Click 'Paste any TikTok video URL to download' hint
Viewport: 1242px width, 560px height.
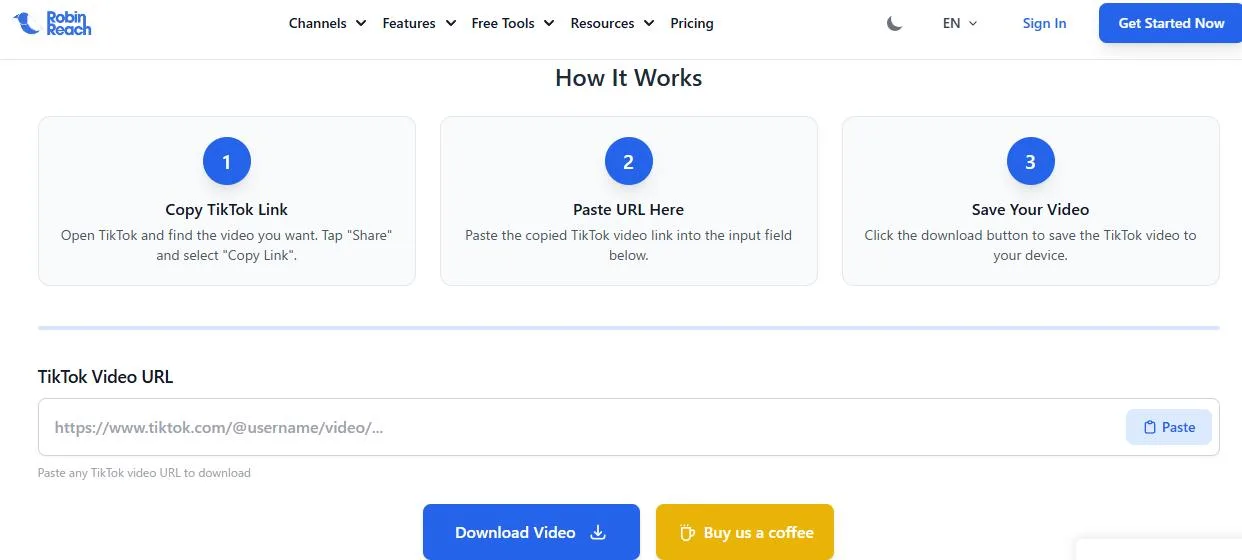tap(144, 472)
